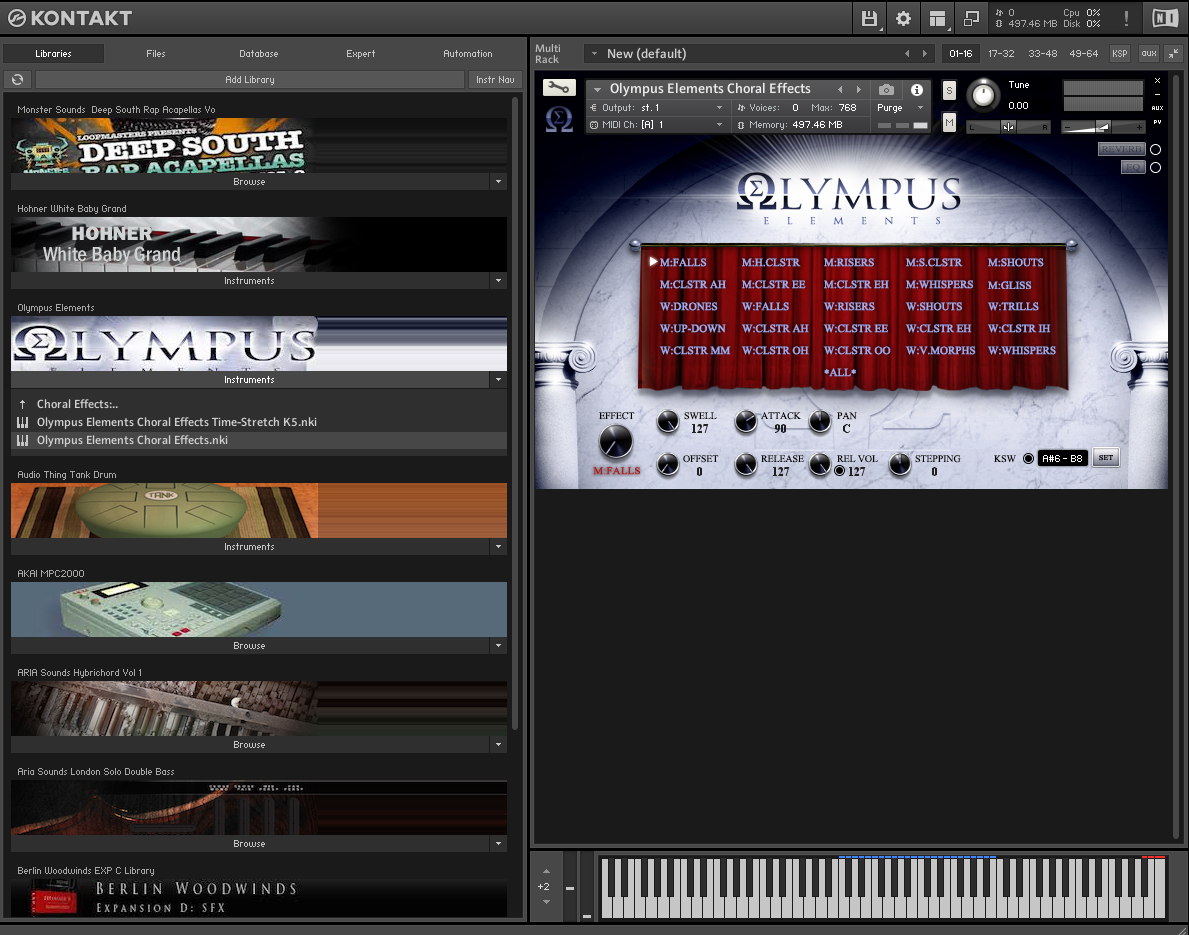This screenshot has width=1189, height=935.
Task: Enable the KSW keyswitch radio button
Action: pos(1028,458)
